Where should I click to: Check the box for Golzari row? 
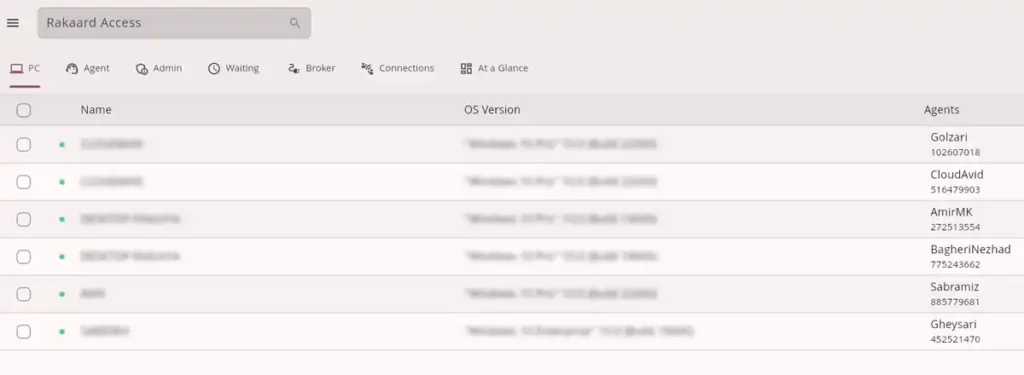(x=24, y=144)
